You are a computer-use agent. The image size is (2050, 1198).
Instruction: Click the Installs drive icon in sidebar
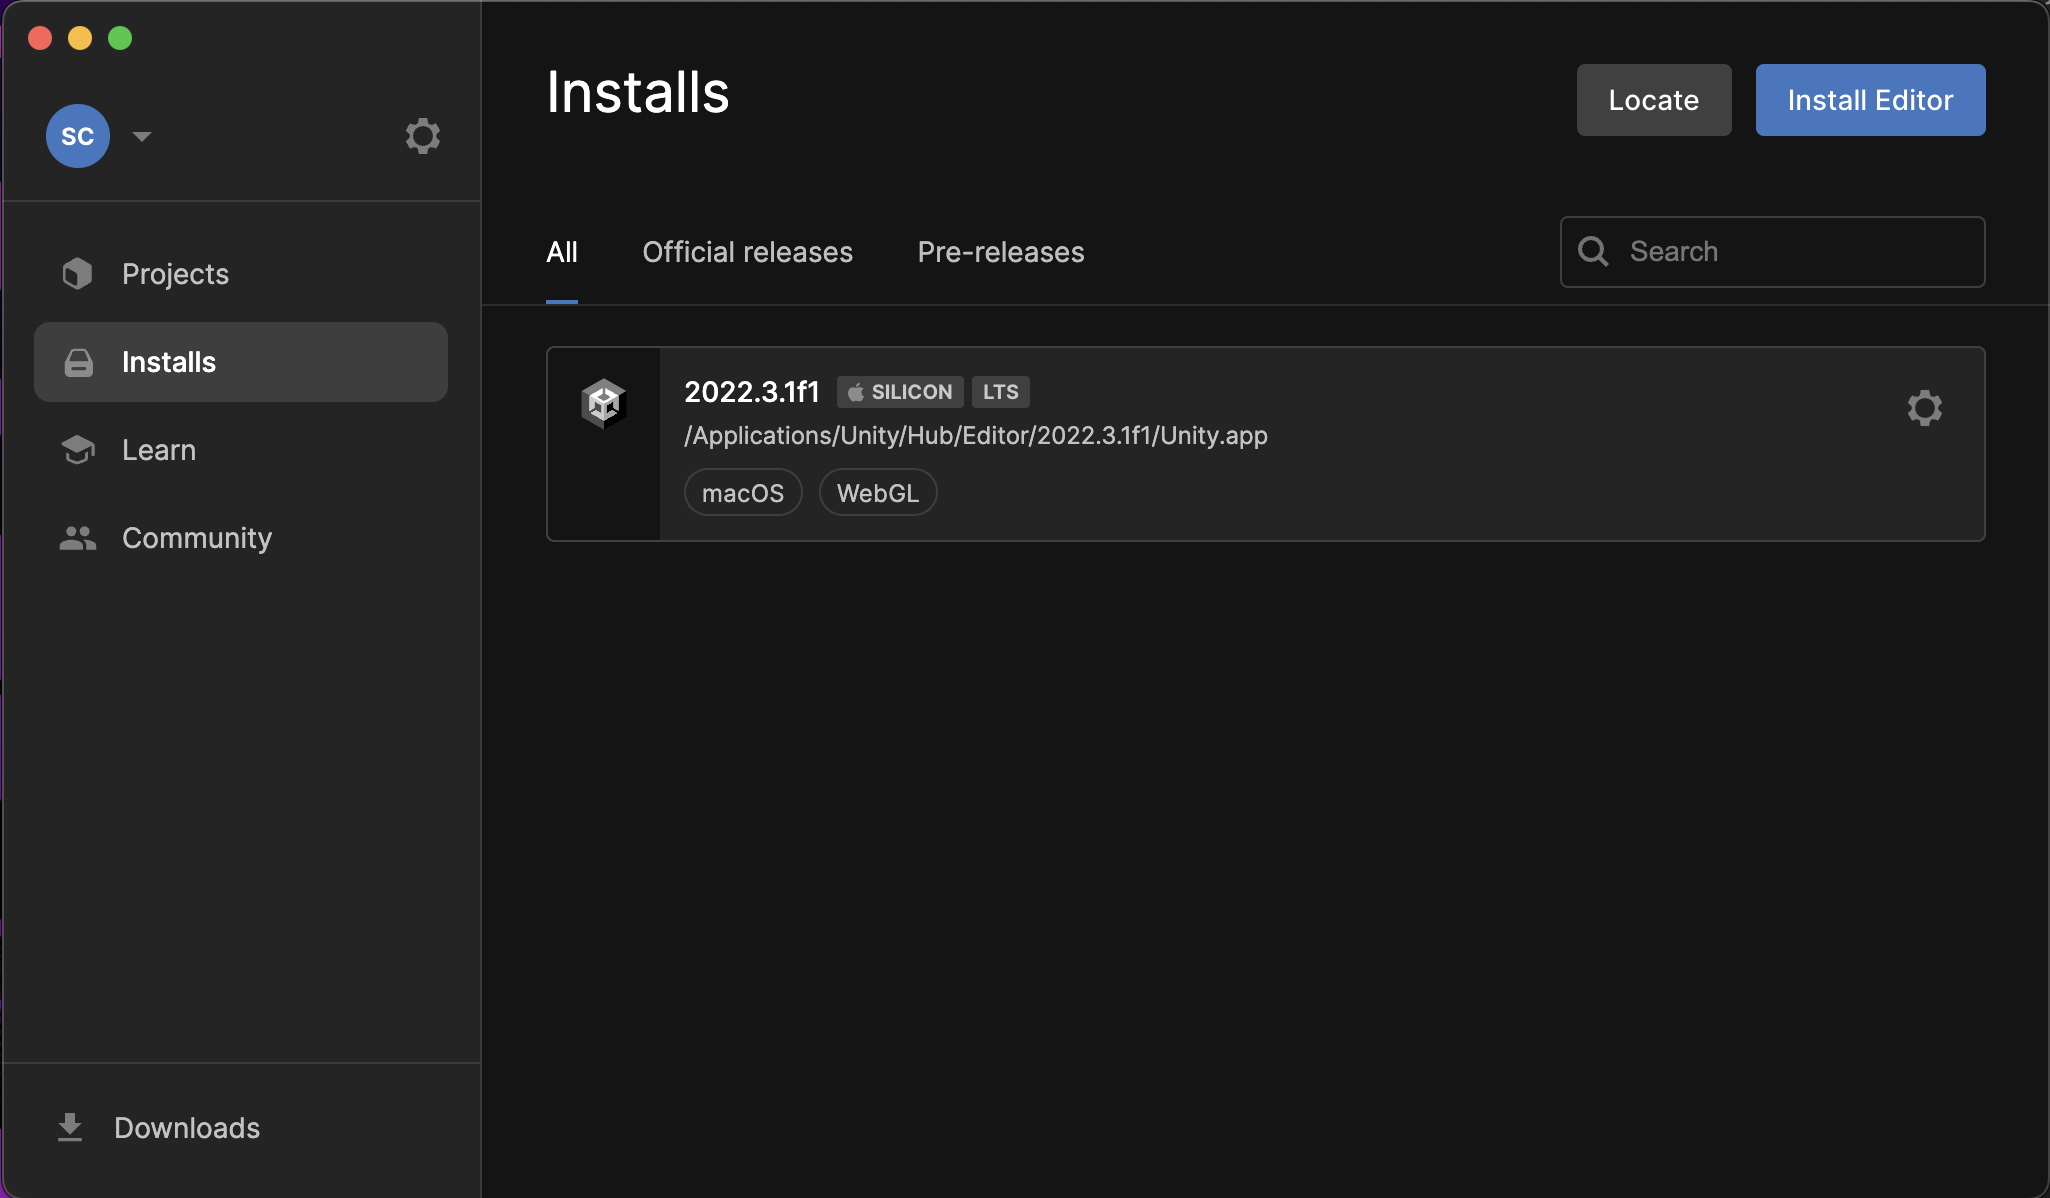point(78,362)
